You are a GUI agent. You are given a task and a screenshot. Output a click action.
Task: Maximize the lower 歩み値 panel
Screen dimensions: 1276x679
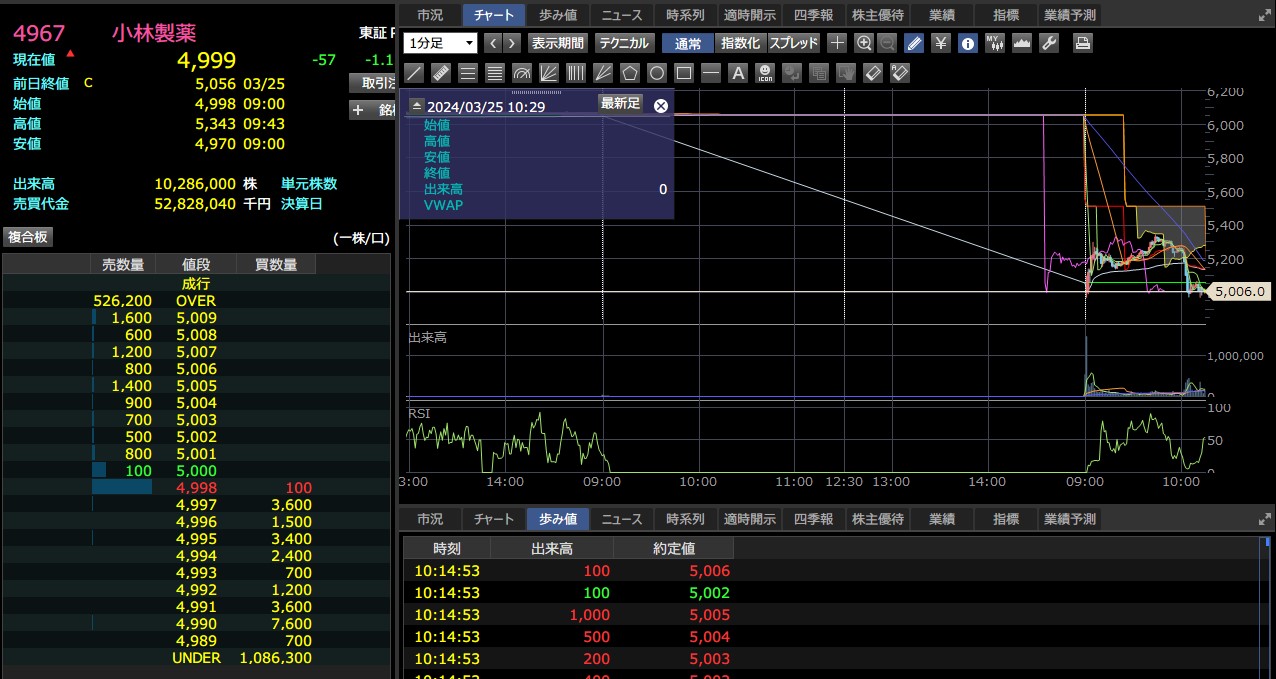click(1264, 520)
